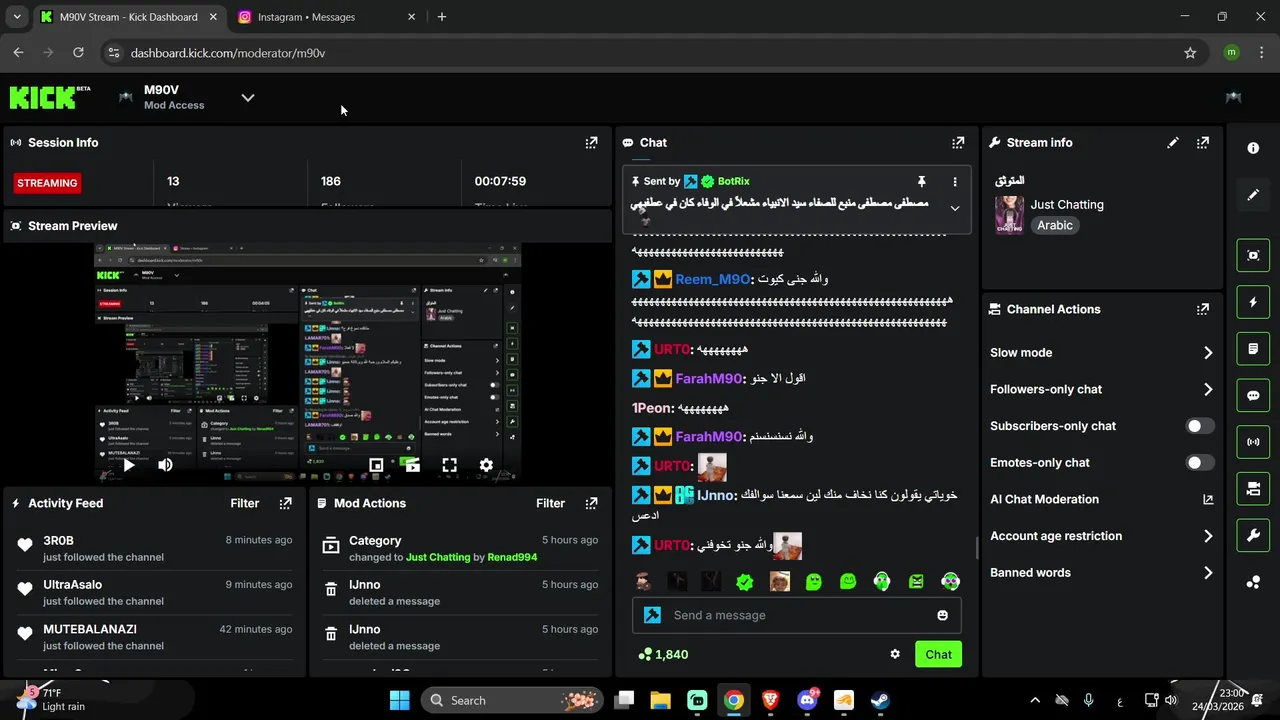Enter fullscreen on stream preview
This screenshot has height=720, width=1280.
tap(450, 465)
